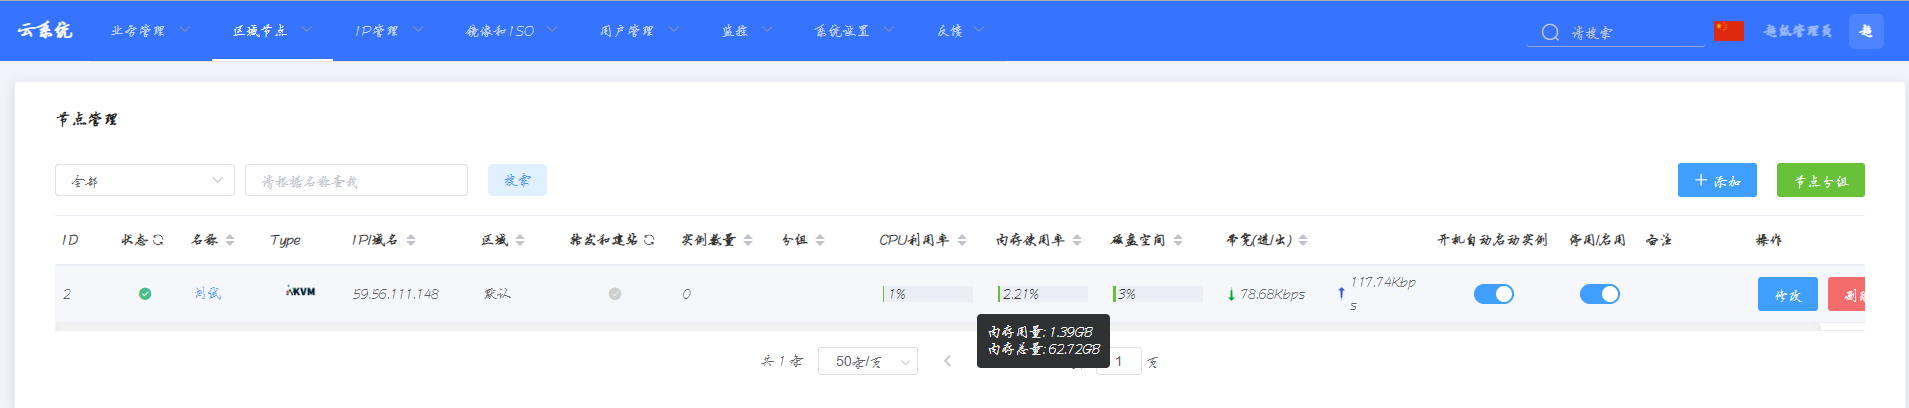Go to previous page using left arrow
Image resolution: width=1909 pixels, height=408 pixels.
click(x=947, y=361)
